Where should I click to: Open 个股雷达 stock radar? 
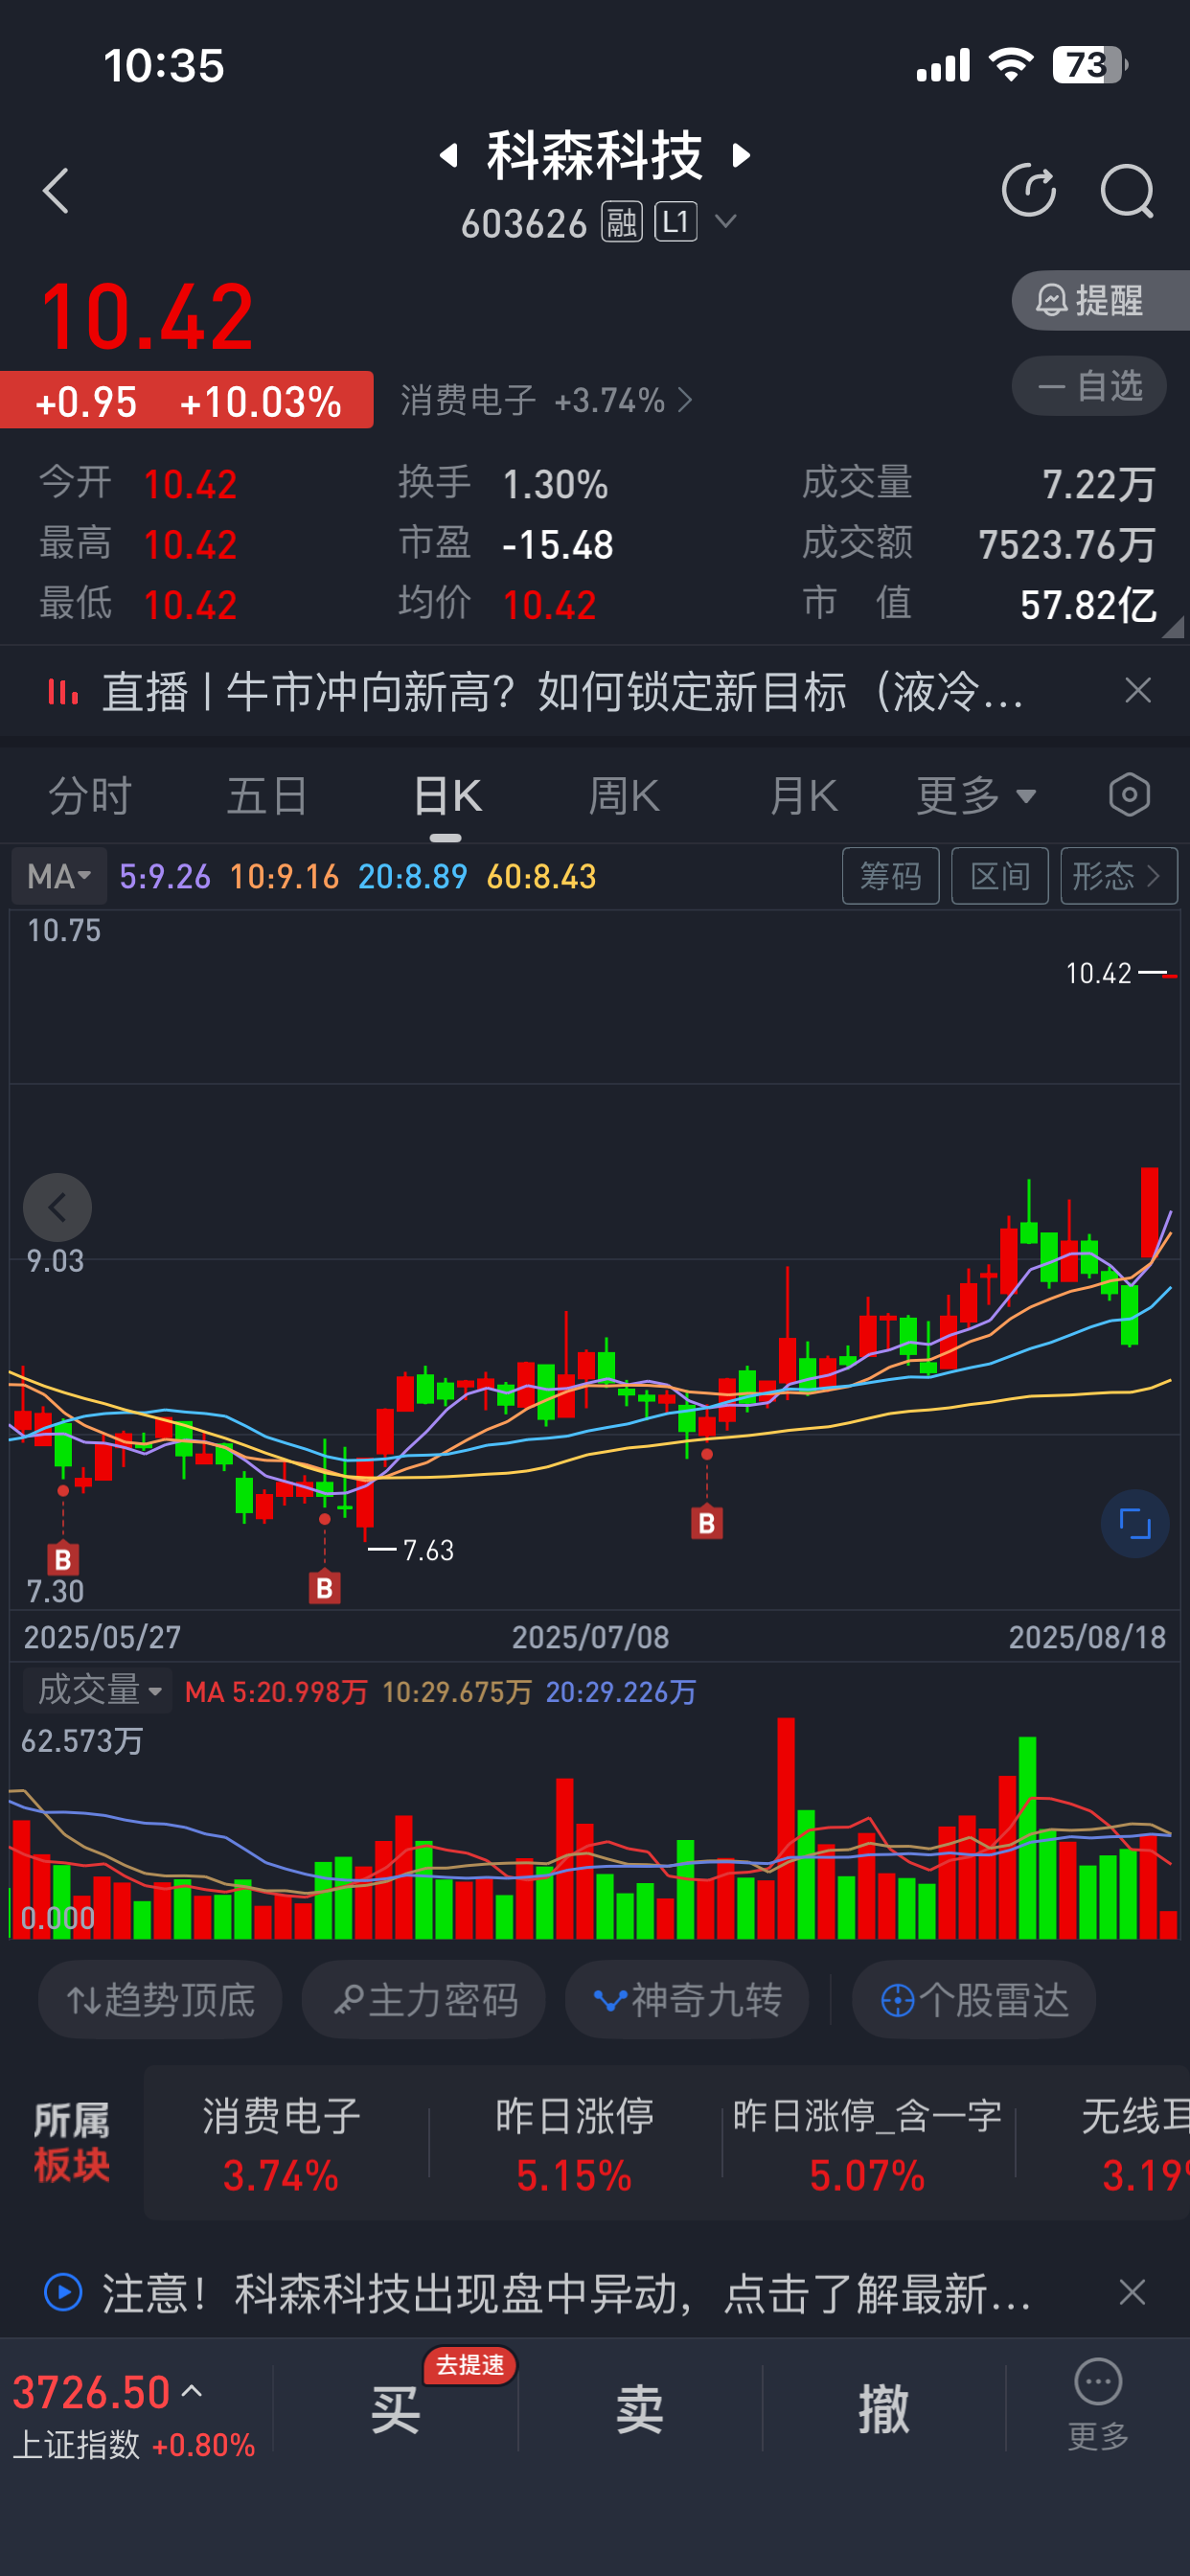point(974,2000)
